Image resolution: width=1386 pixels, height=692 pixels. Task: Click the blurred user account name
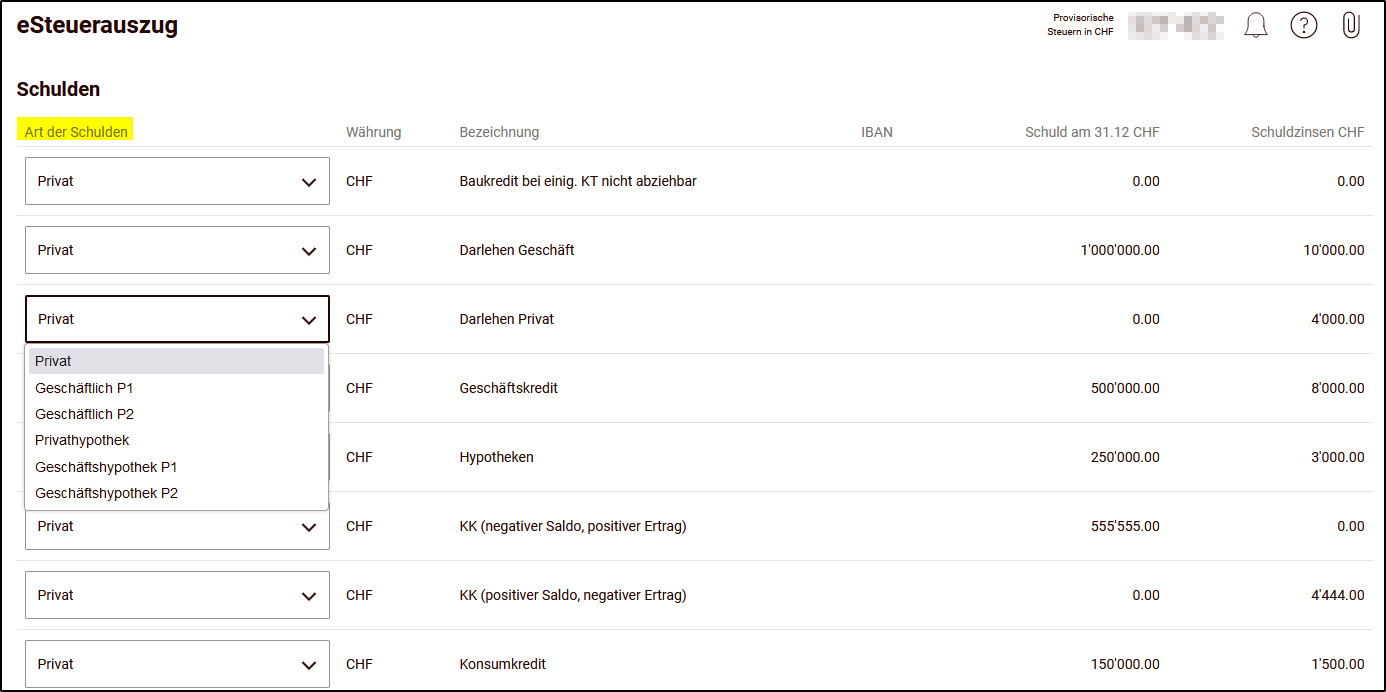pyautogui.click(x=1176, y=26)
